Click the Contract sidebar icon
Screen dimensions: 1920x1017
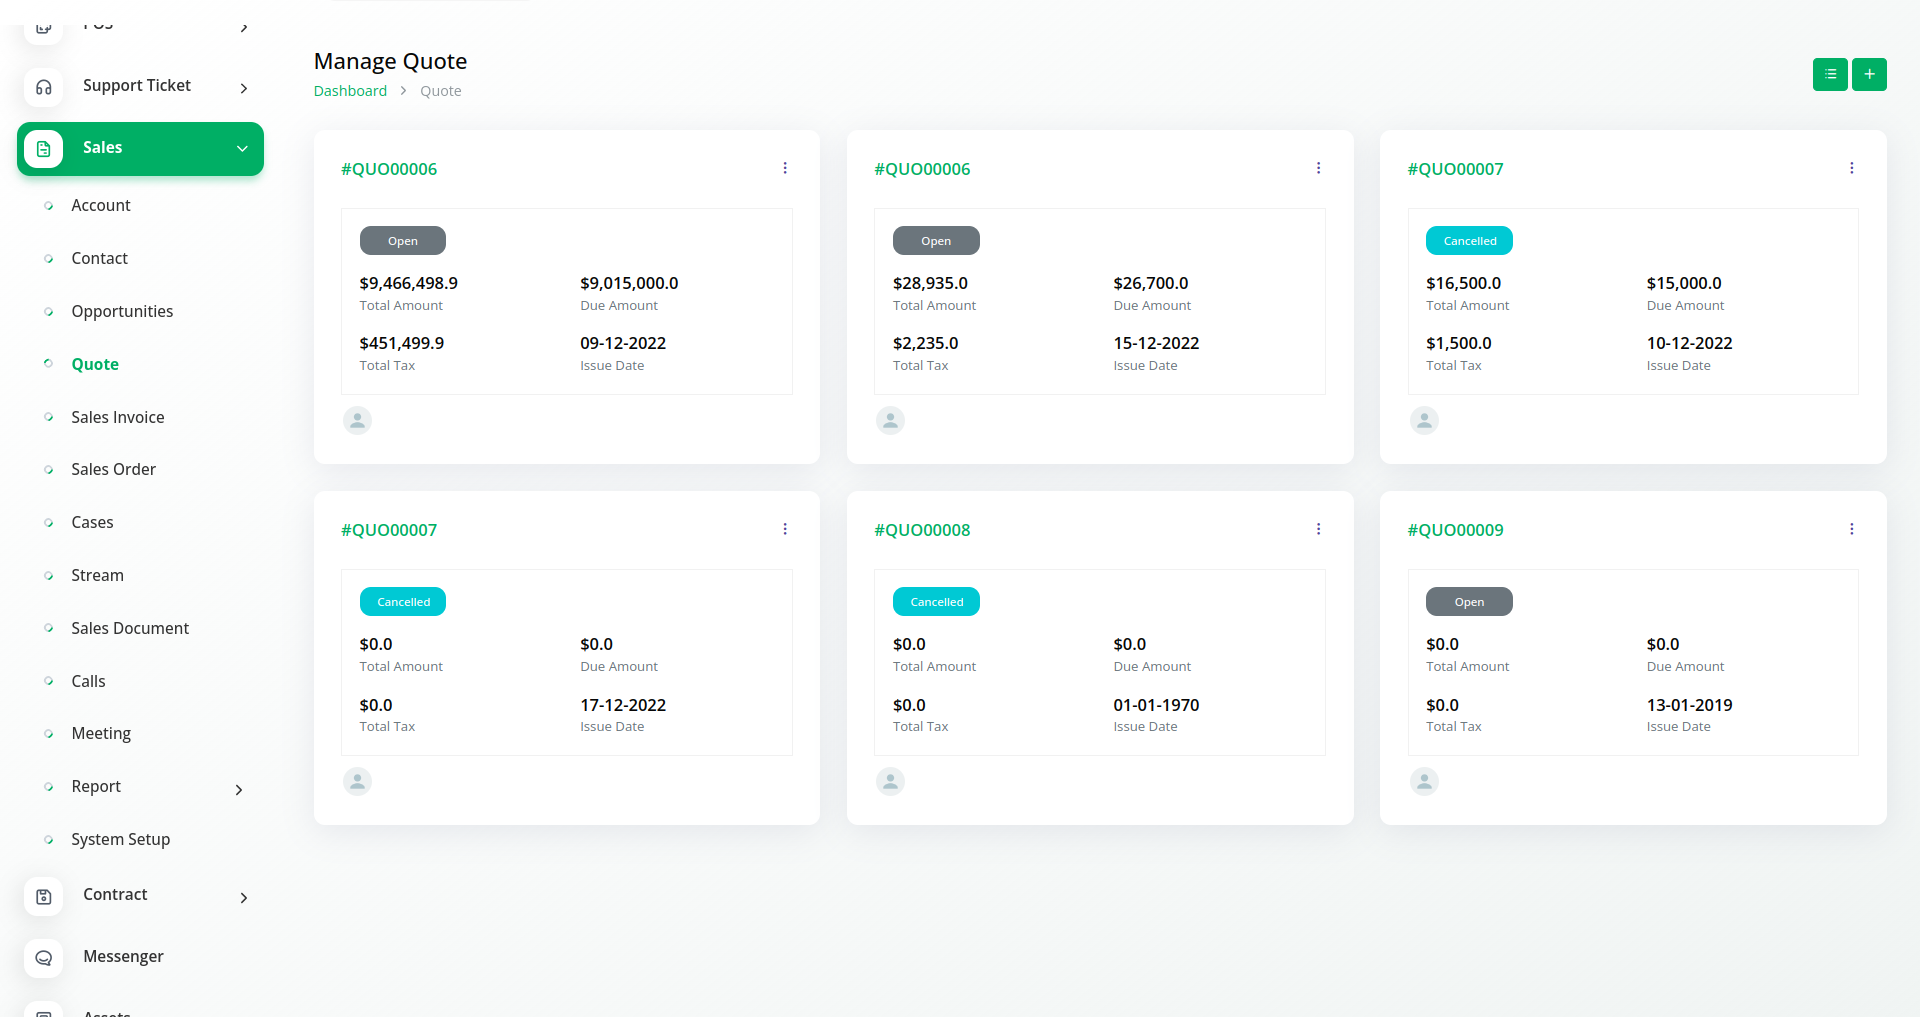tap(44, 897)
